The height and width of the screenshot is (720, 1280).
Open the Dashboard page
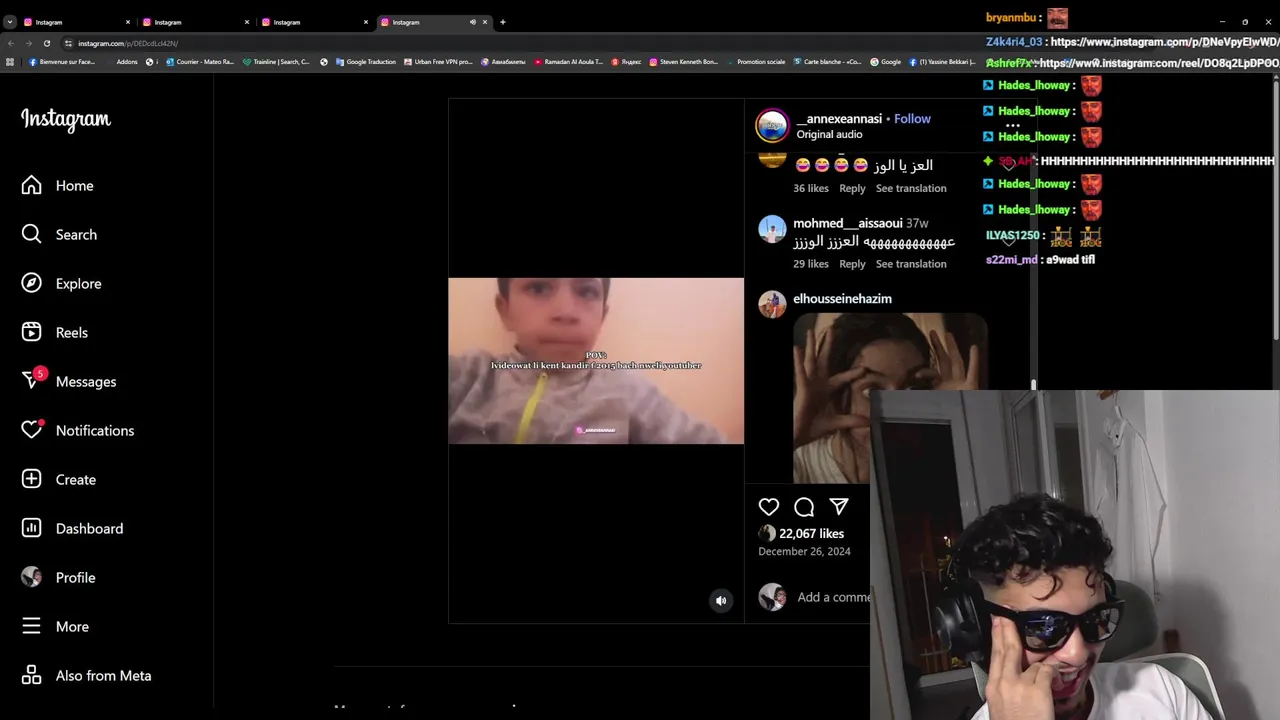click(72, 529)
